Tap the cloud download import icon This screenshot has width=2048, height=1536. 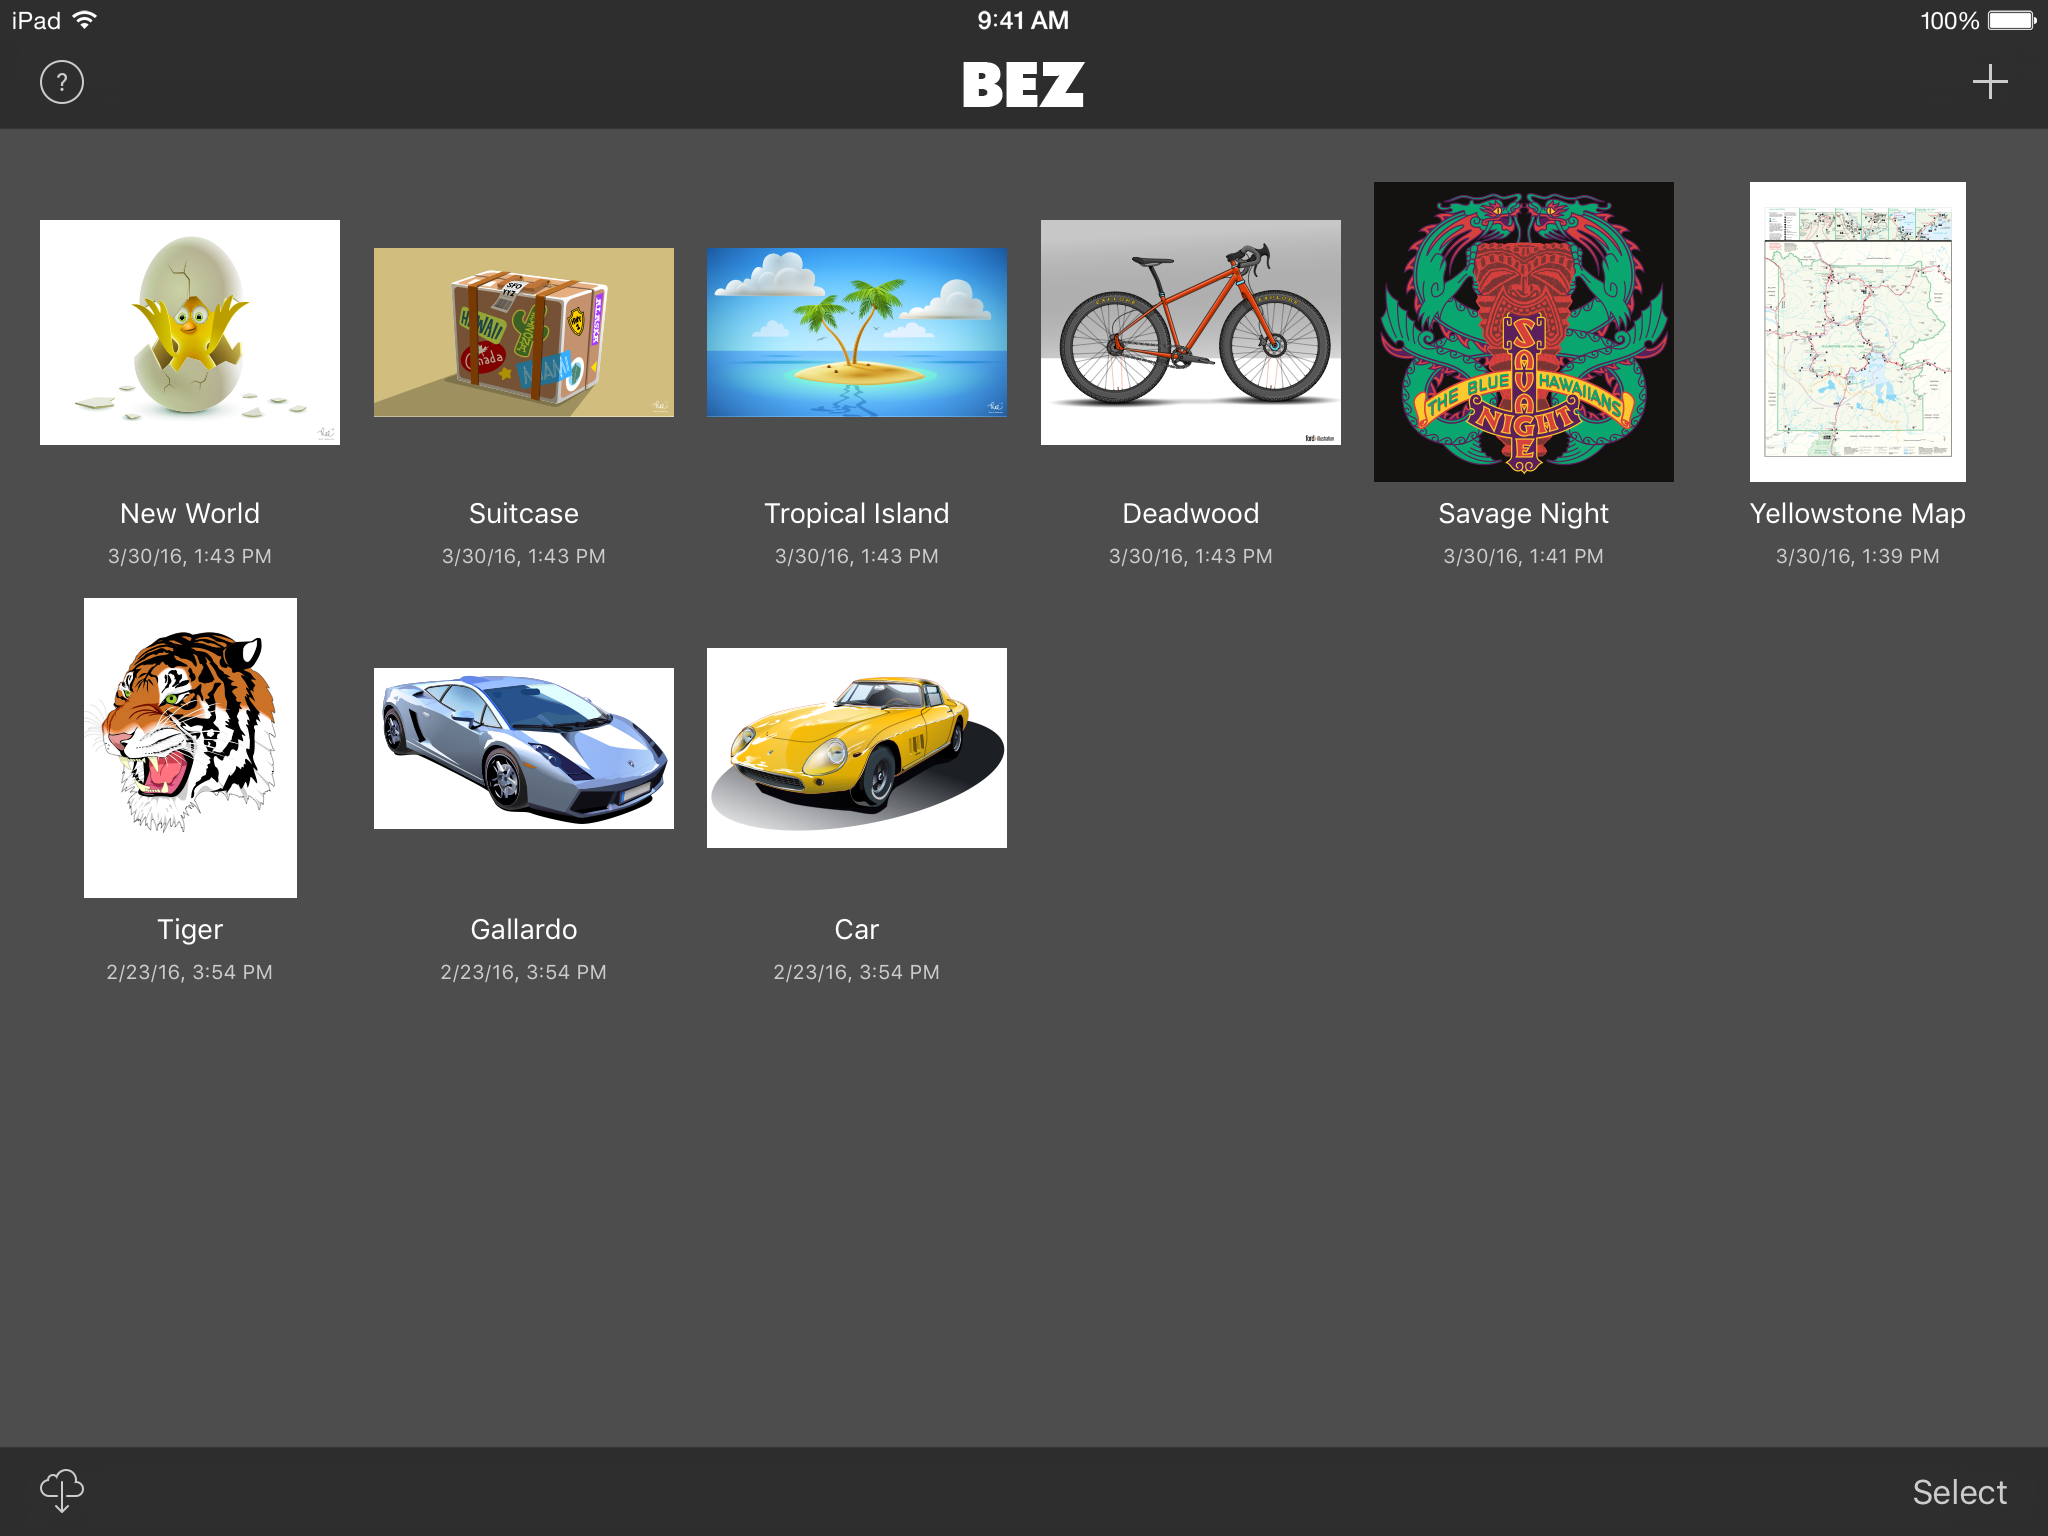[x=62, y=1491]
